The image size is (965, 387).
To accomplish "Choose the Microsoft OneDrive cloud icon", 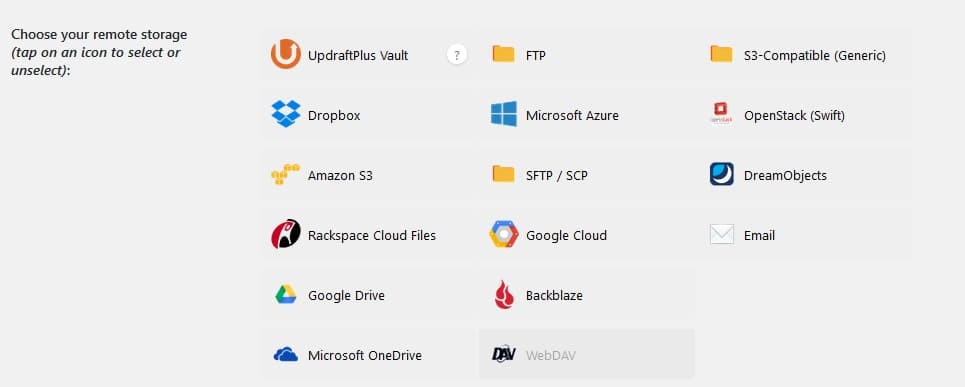I will tap(286, 354).
